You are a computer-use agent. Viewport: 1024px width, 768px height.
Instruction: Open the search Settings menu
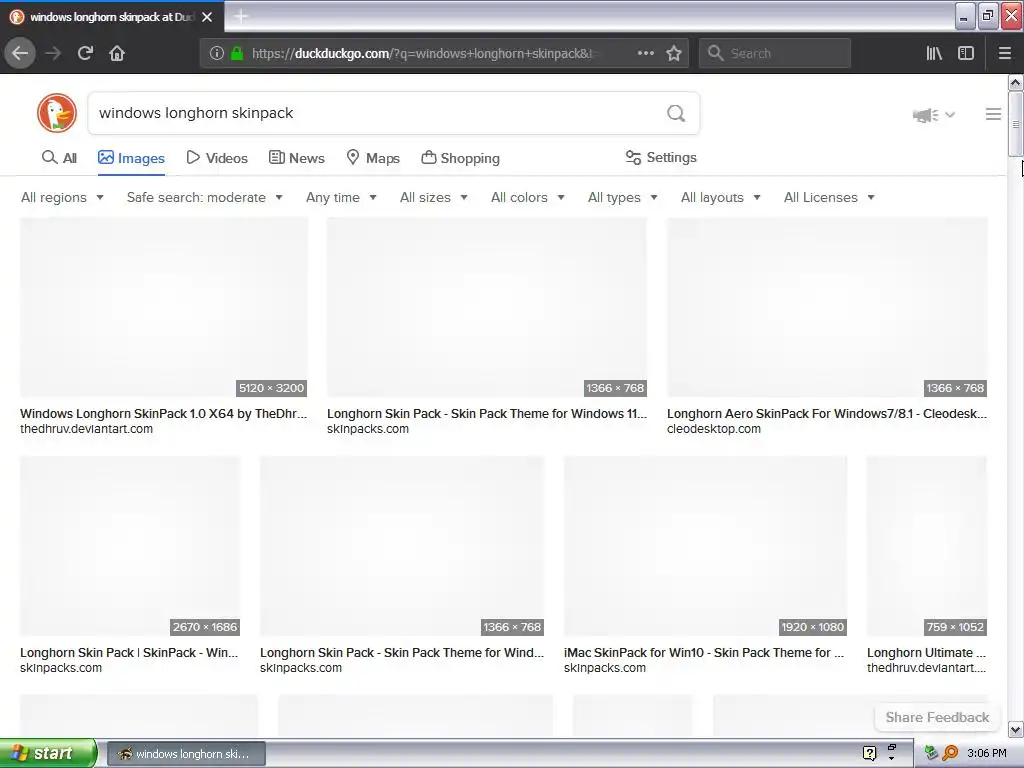point(661,157)
